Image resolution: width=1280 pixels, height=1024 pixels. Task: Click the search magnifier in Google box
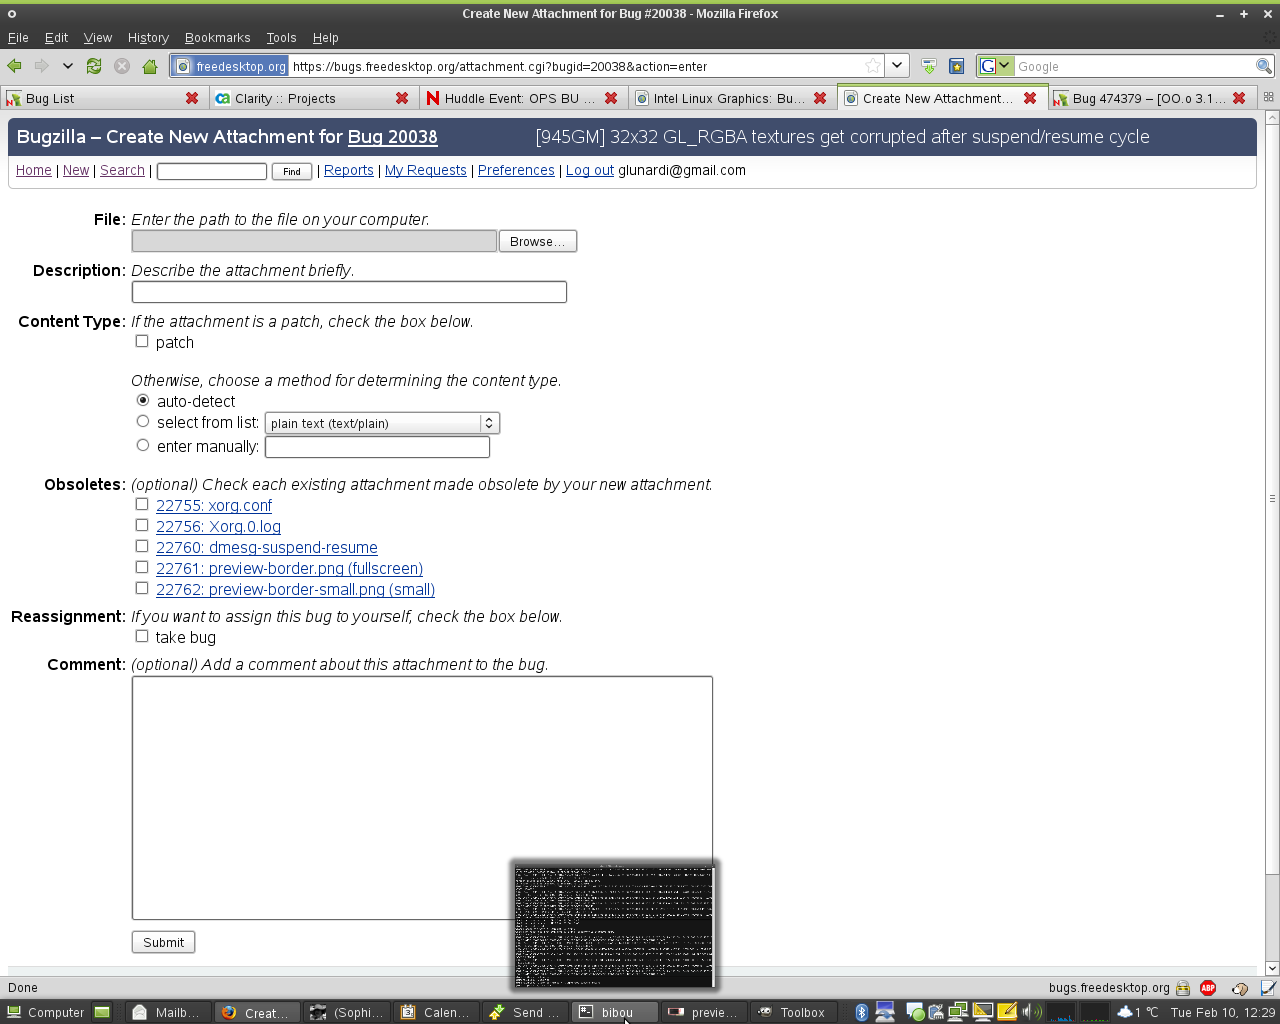coord(1264,66)
